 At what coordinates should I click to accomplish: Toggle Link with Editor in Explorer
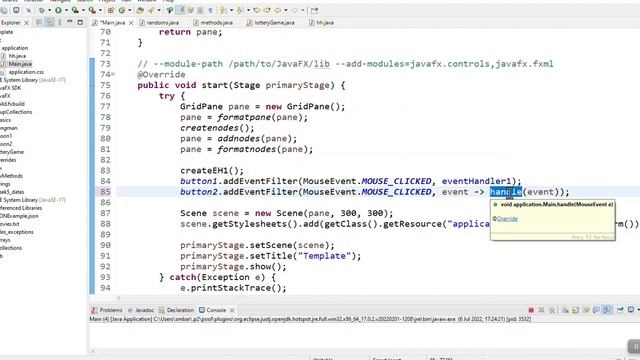pos(50,22)
